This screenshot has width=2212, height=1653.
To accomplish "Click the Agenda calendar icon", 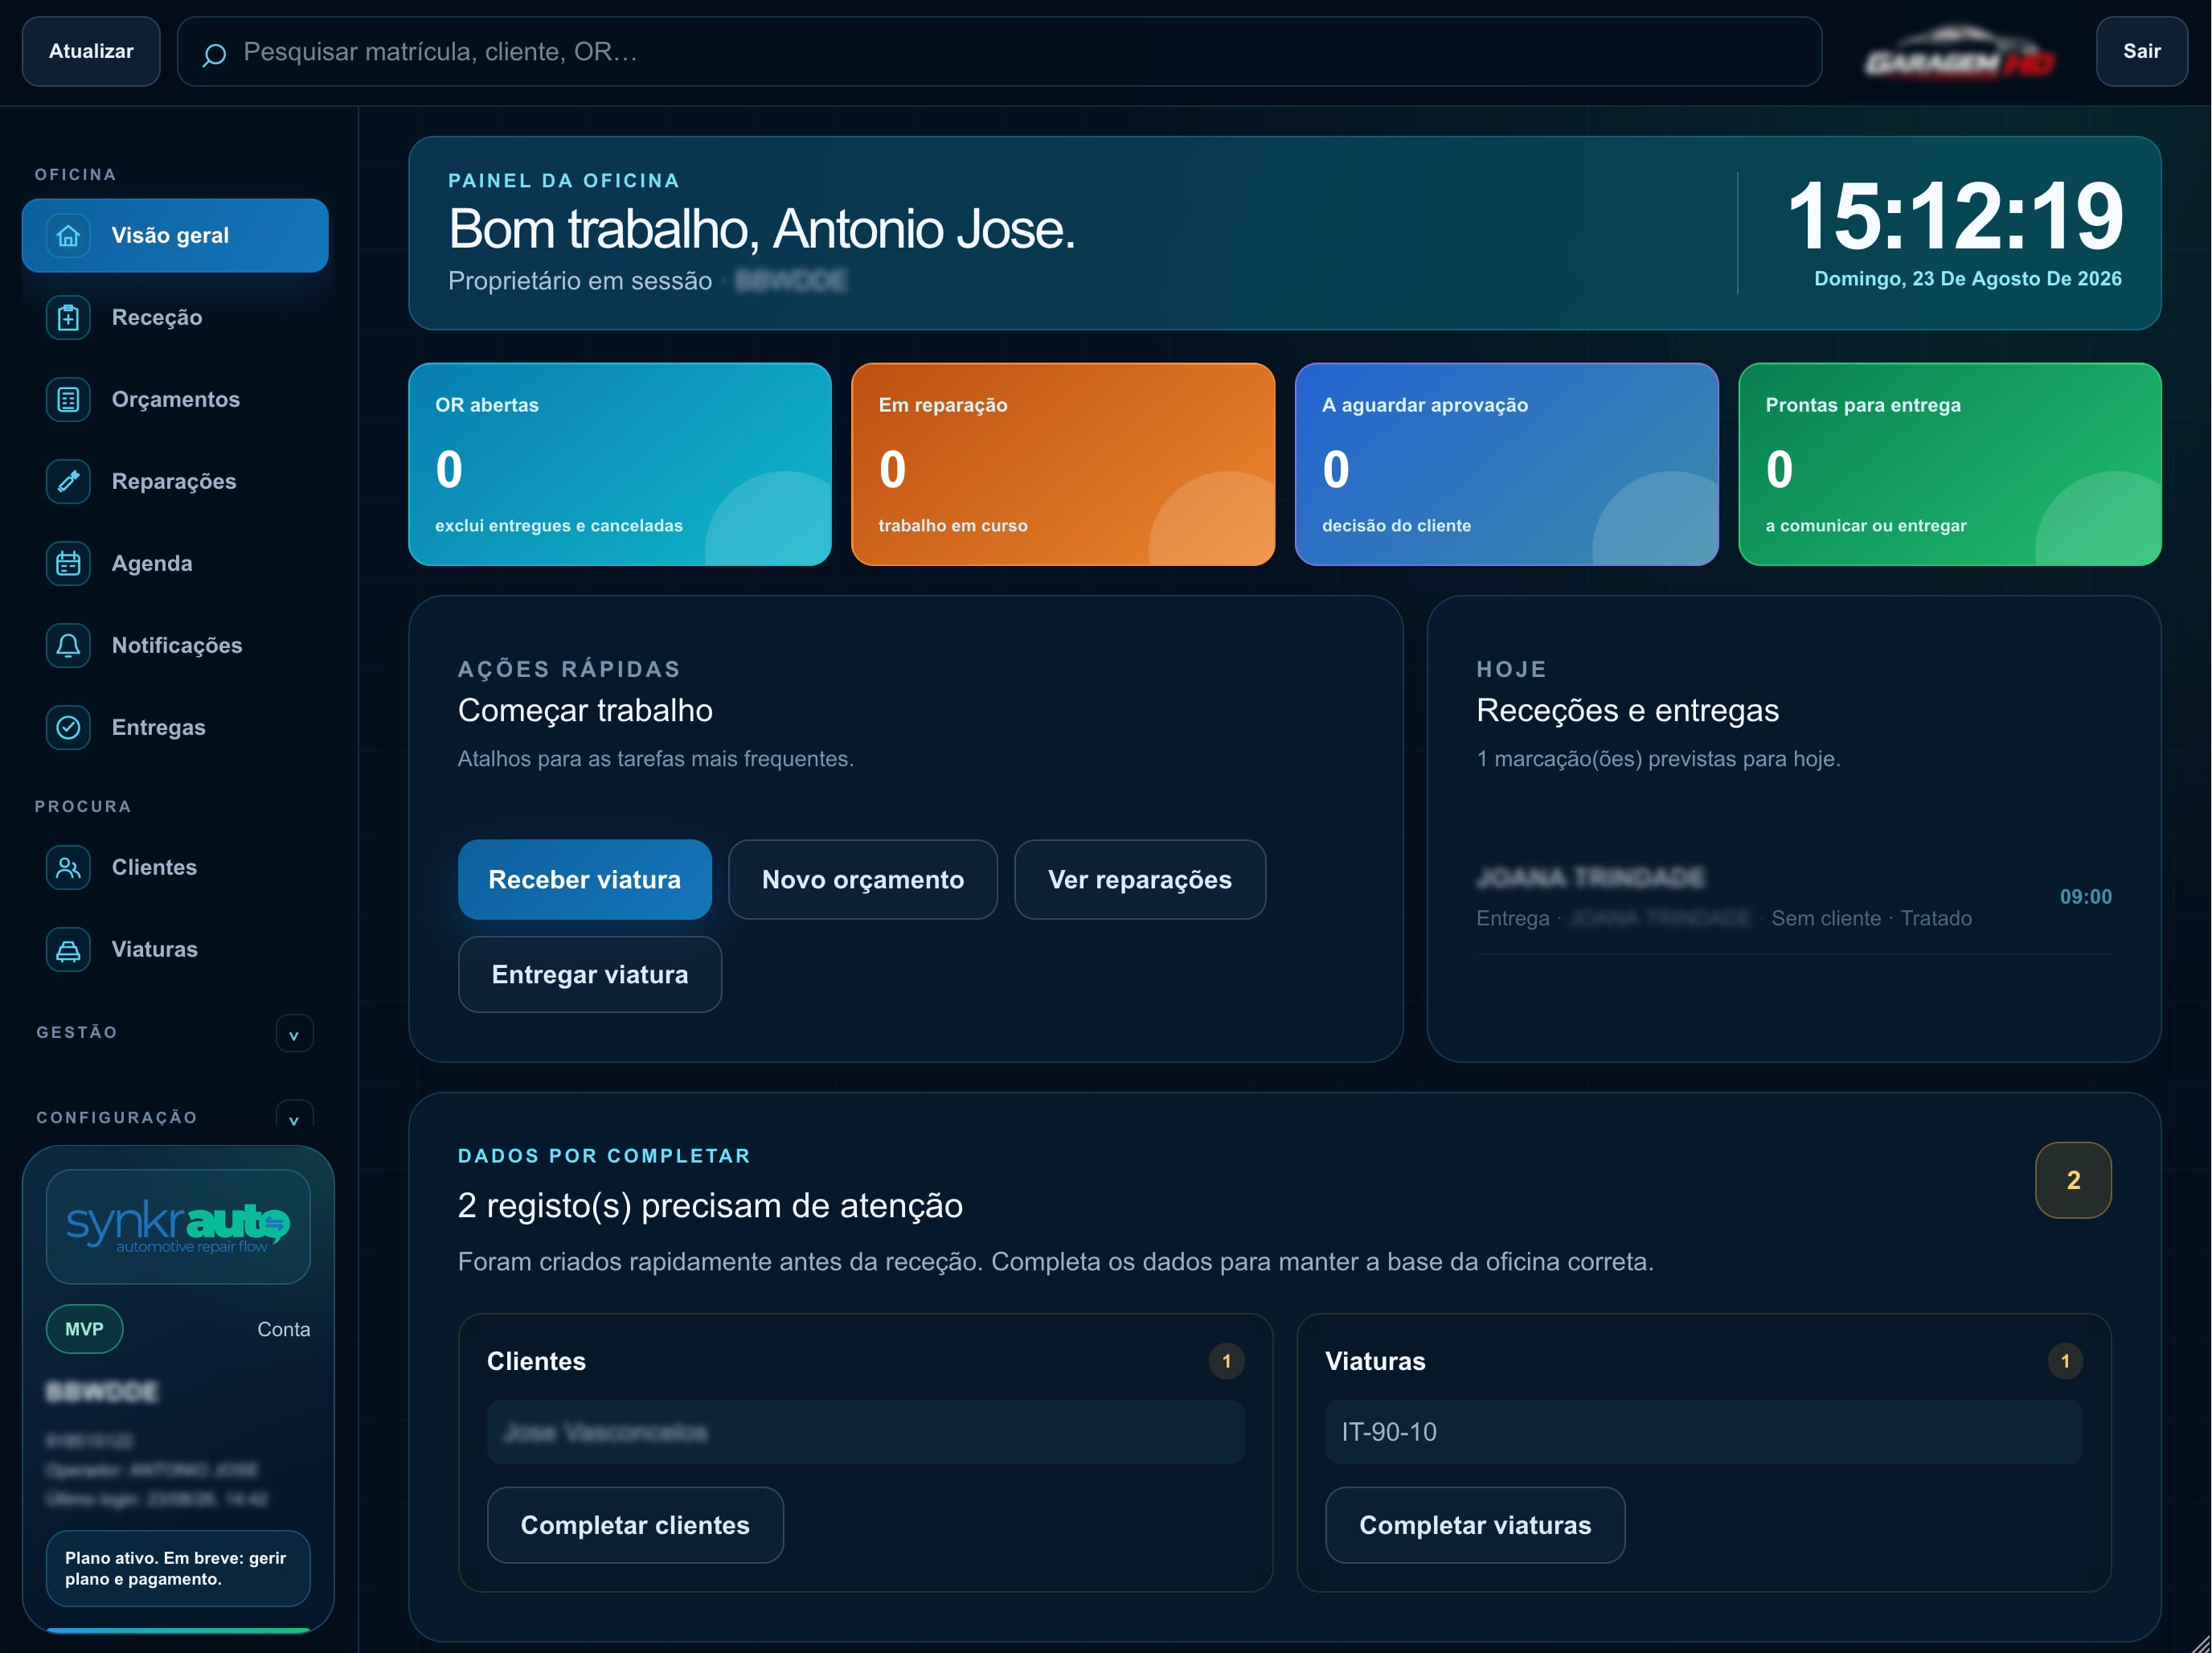I will pyautogui.click(x=68, y=563).
